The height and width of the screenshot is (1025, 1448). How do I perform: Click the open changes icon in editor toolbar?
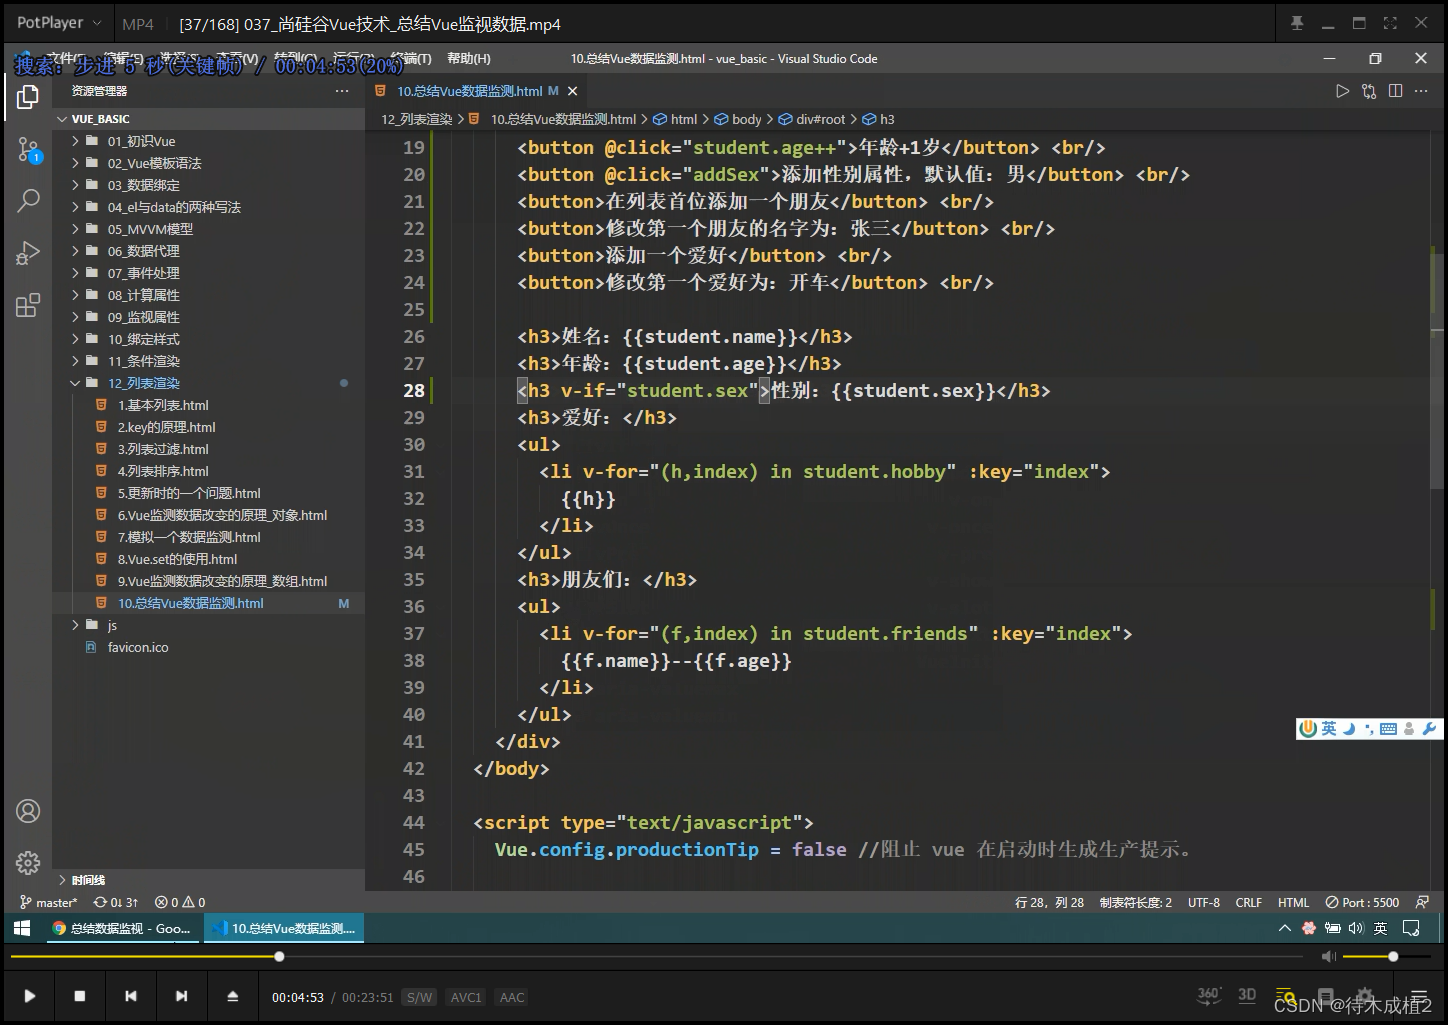click(1369, 91)
